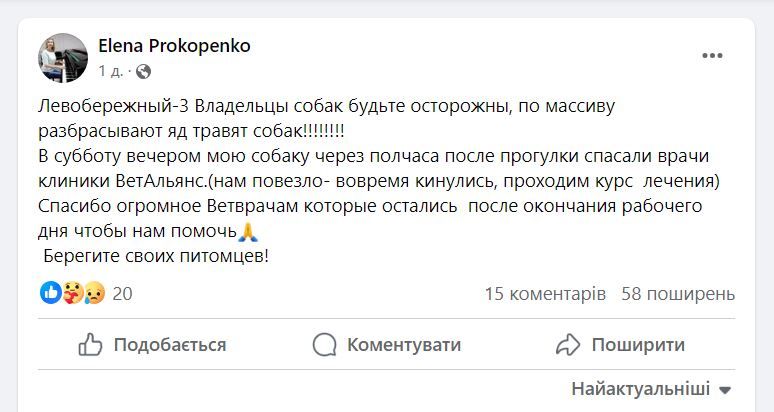Image resolution: width=774 pixels, height=412 pixels.
Task: Click the care hug reaction emoji
Action: [x=72, y=293]
